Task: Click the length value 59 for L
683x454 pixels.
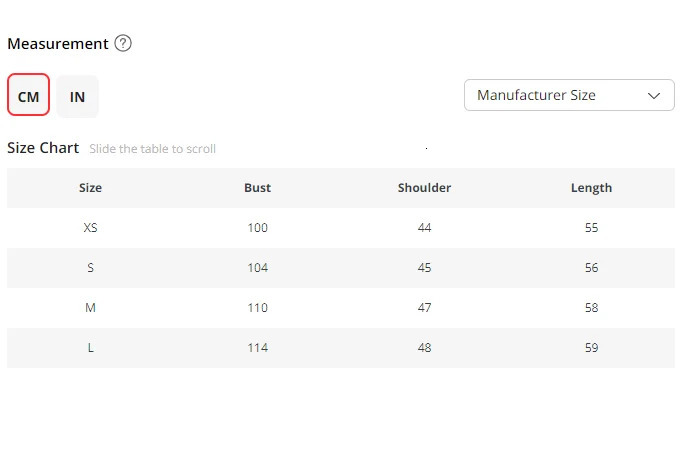Action: tap(591, 348)
